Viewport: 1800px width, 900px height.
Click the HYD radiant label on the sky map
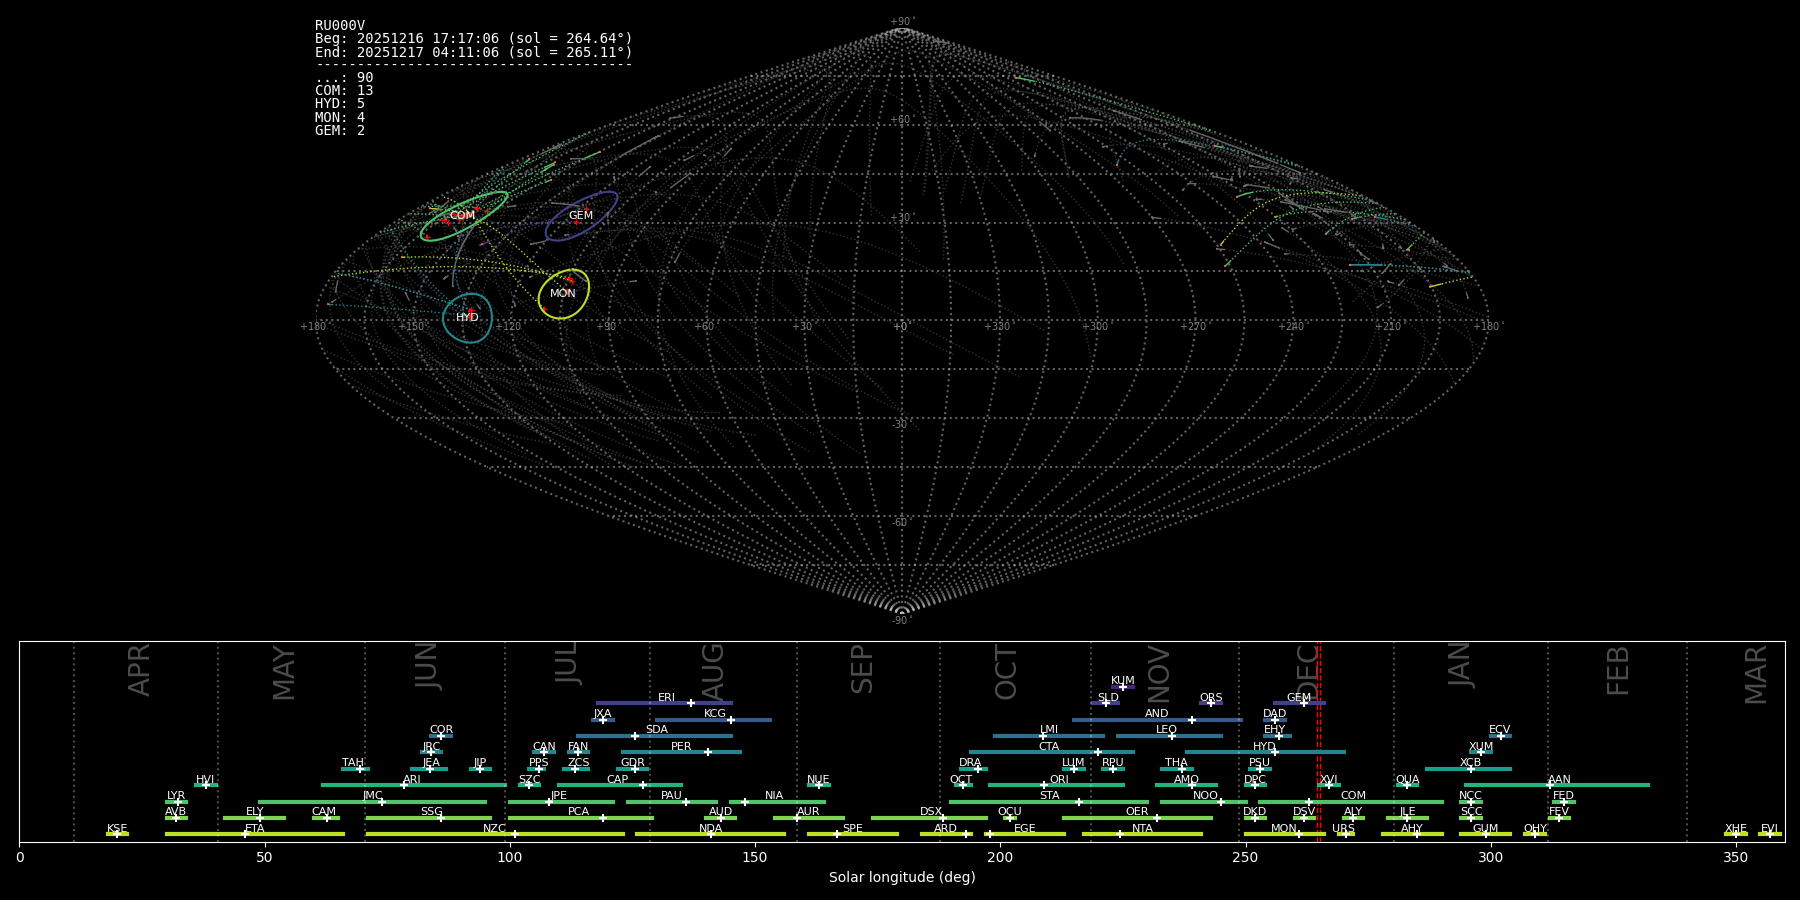[x=467, y=318]
